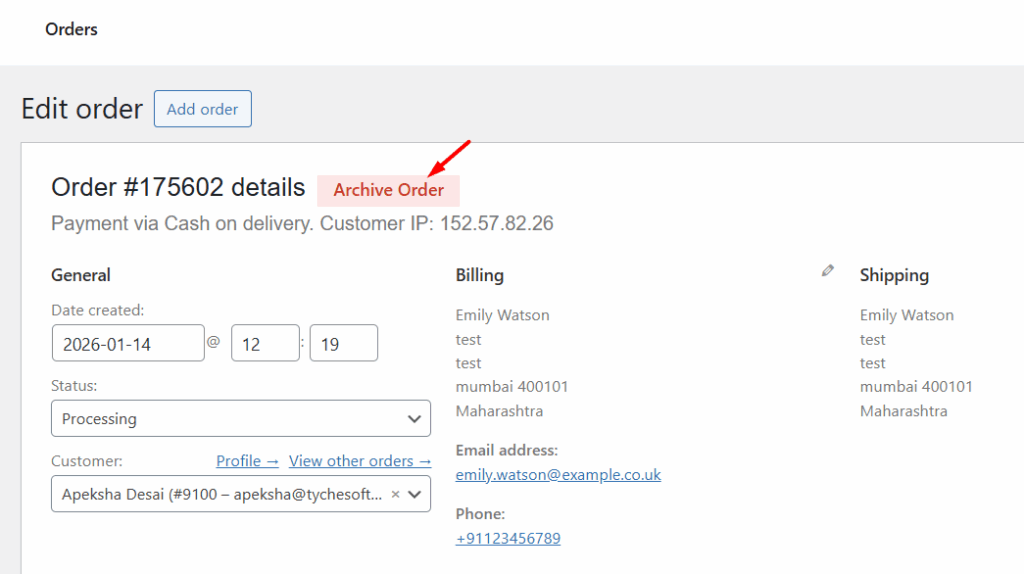Click the emily.watson@example.co.uk email link

point(558,474)
